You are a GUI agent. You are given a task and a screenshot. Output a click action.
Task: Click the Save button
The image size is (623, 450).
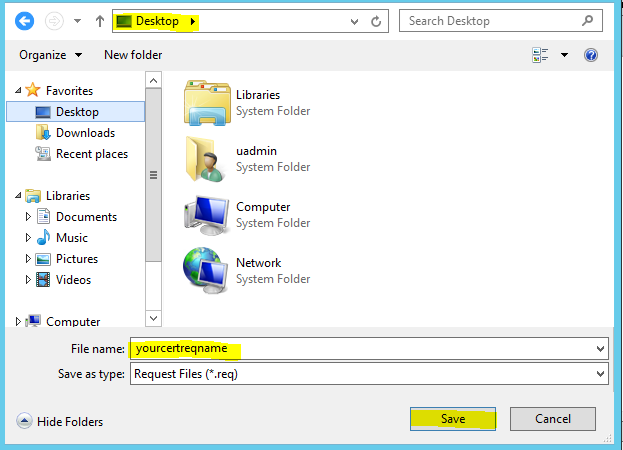453,419
